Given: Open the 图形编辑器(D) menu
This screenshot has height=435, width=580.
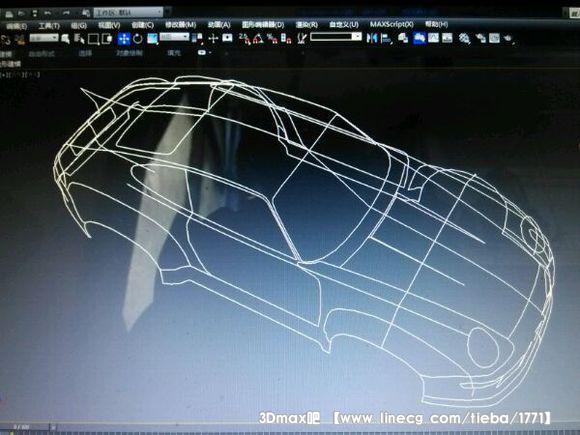Looking at the screenshot, I should (x=263, y=25).
